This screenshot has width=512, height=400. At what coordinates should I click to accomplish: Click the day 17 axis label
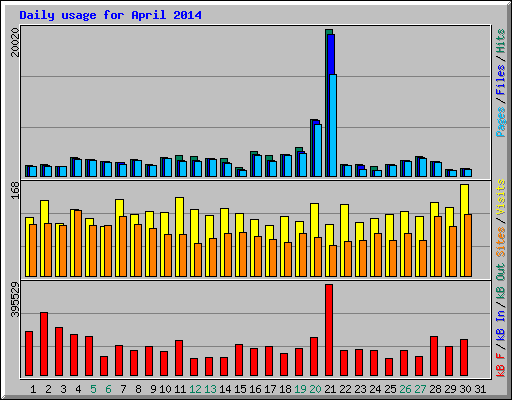click(270, 389)
